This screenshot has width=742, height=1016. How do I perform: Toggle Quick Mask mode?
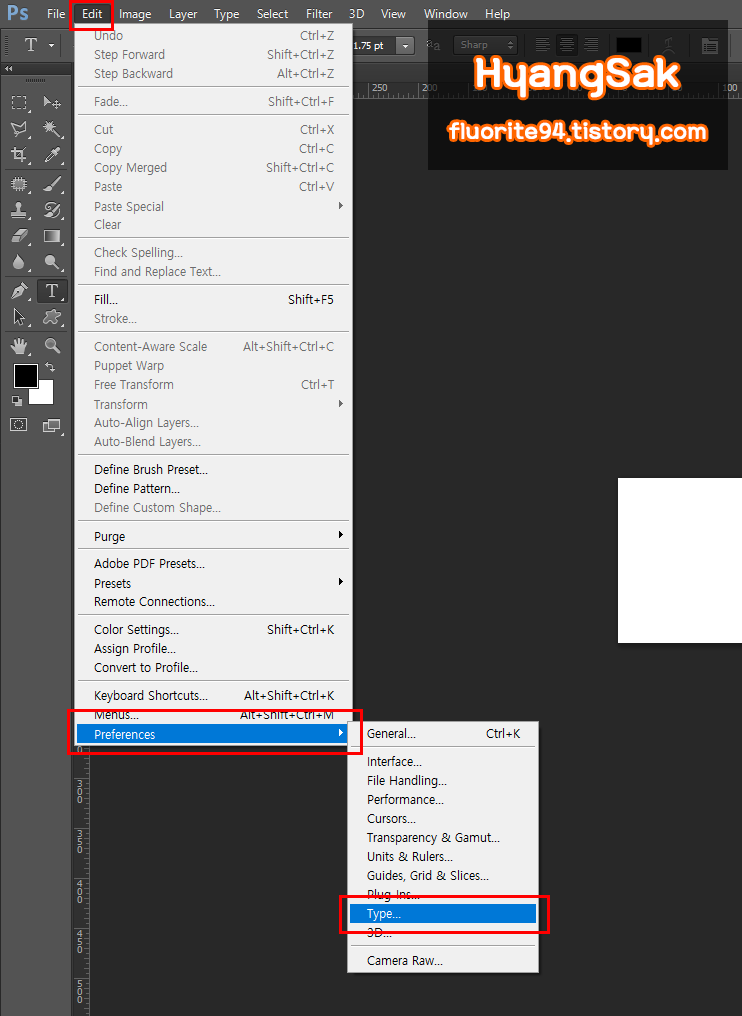tap(19, 425)
